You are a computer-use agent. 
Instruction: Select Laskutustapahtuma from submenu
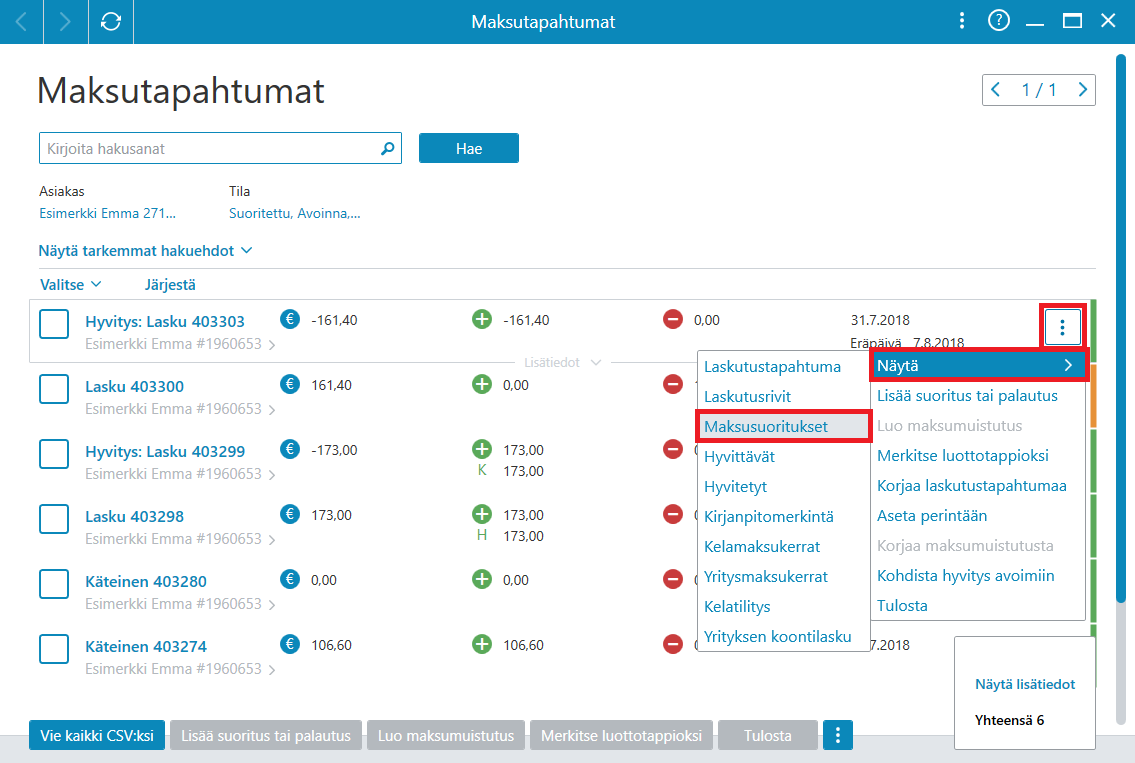tap(772, 367)
